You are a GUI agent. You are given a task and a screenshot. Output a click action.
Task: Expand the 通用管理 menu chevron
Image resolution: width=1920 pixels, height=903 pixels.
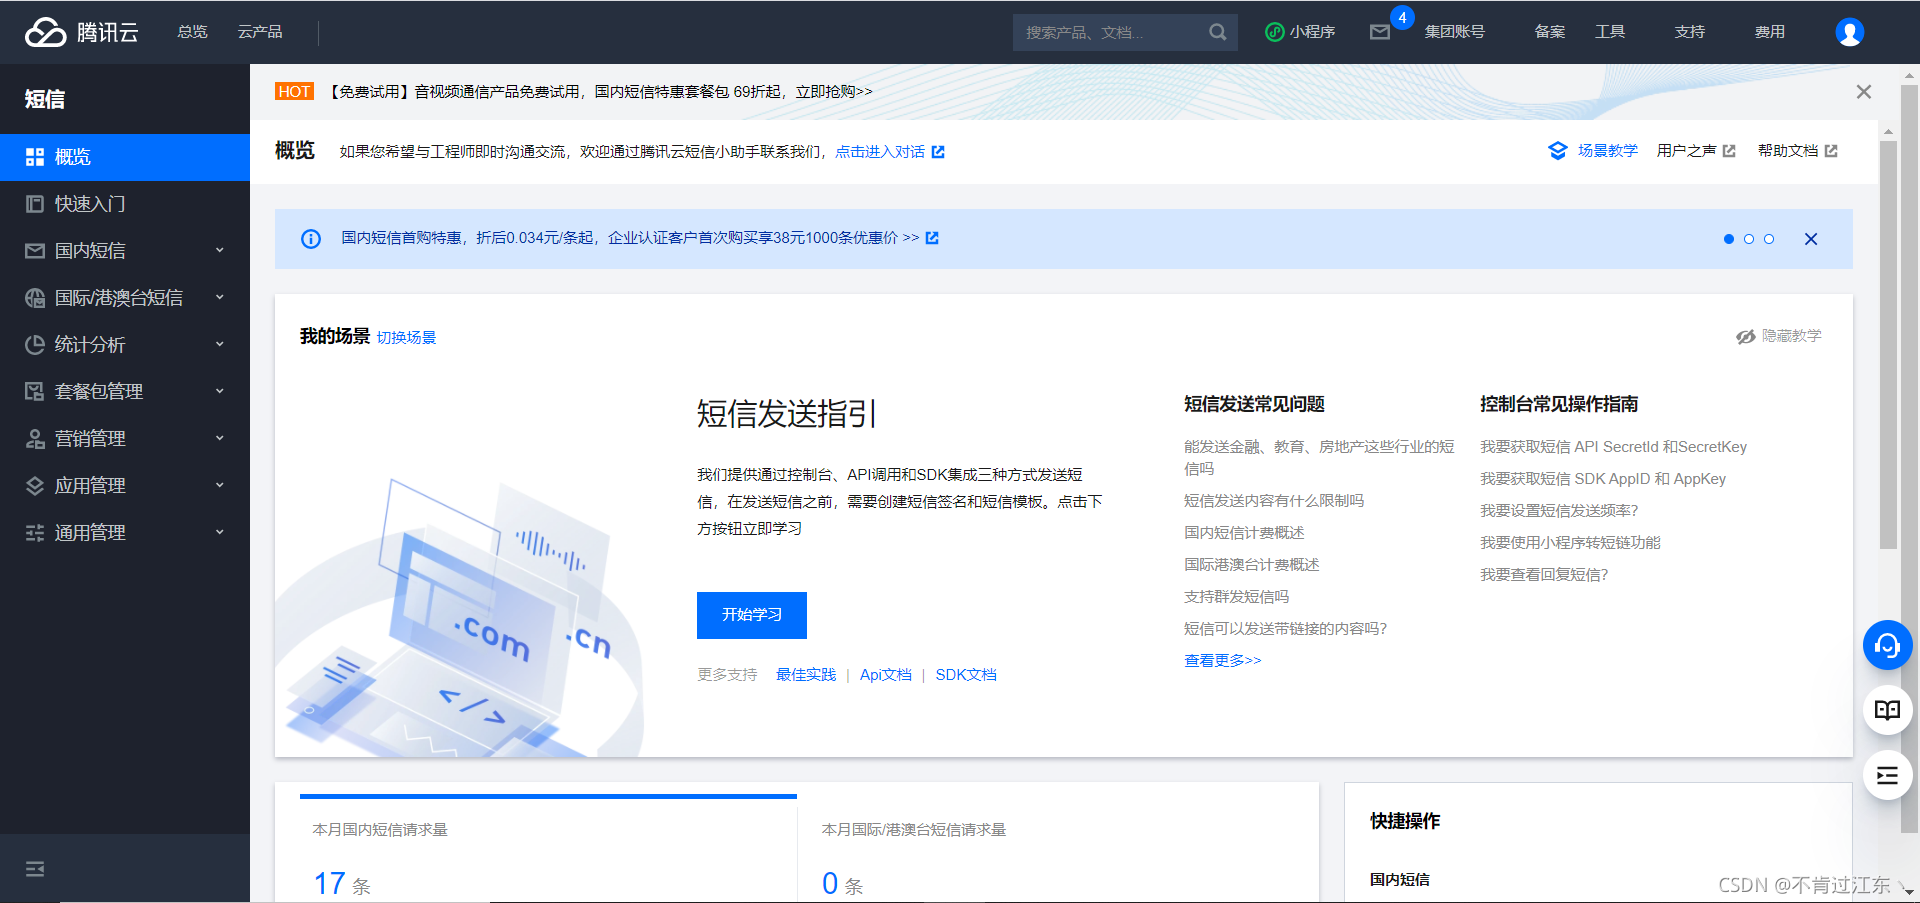(x=220, y=533)
